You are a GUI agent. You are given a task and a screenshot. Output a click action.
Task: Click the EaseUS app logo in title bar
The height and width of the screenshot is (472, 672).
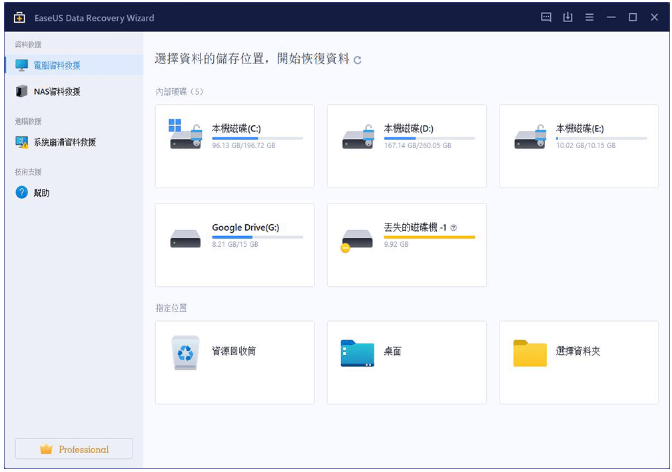[19, 18]
